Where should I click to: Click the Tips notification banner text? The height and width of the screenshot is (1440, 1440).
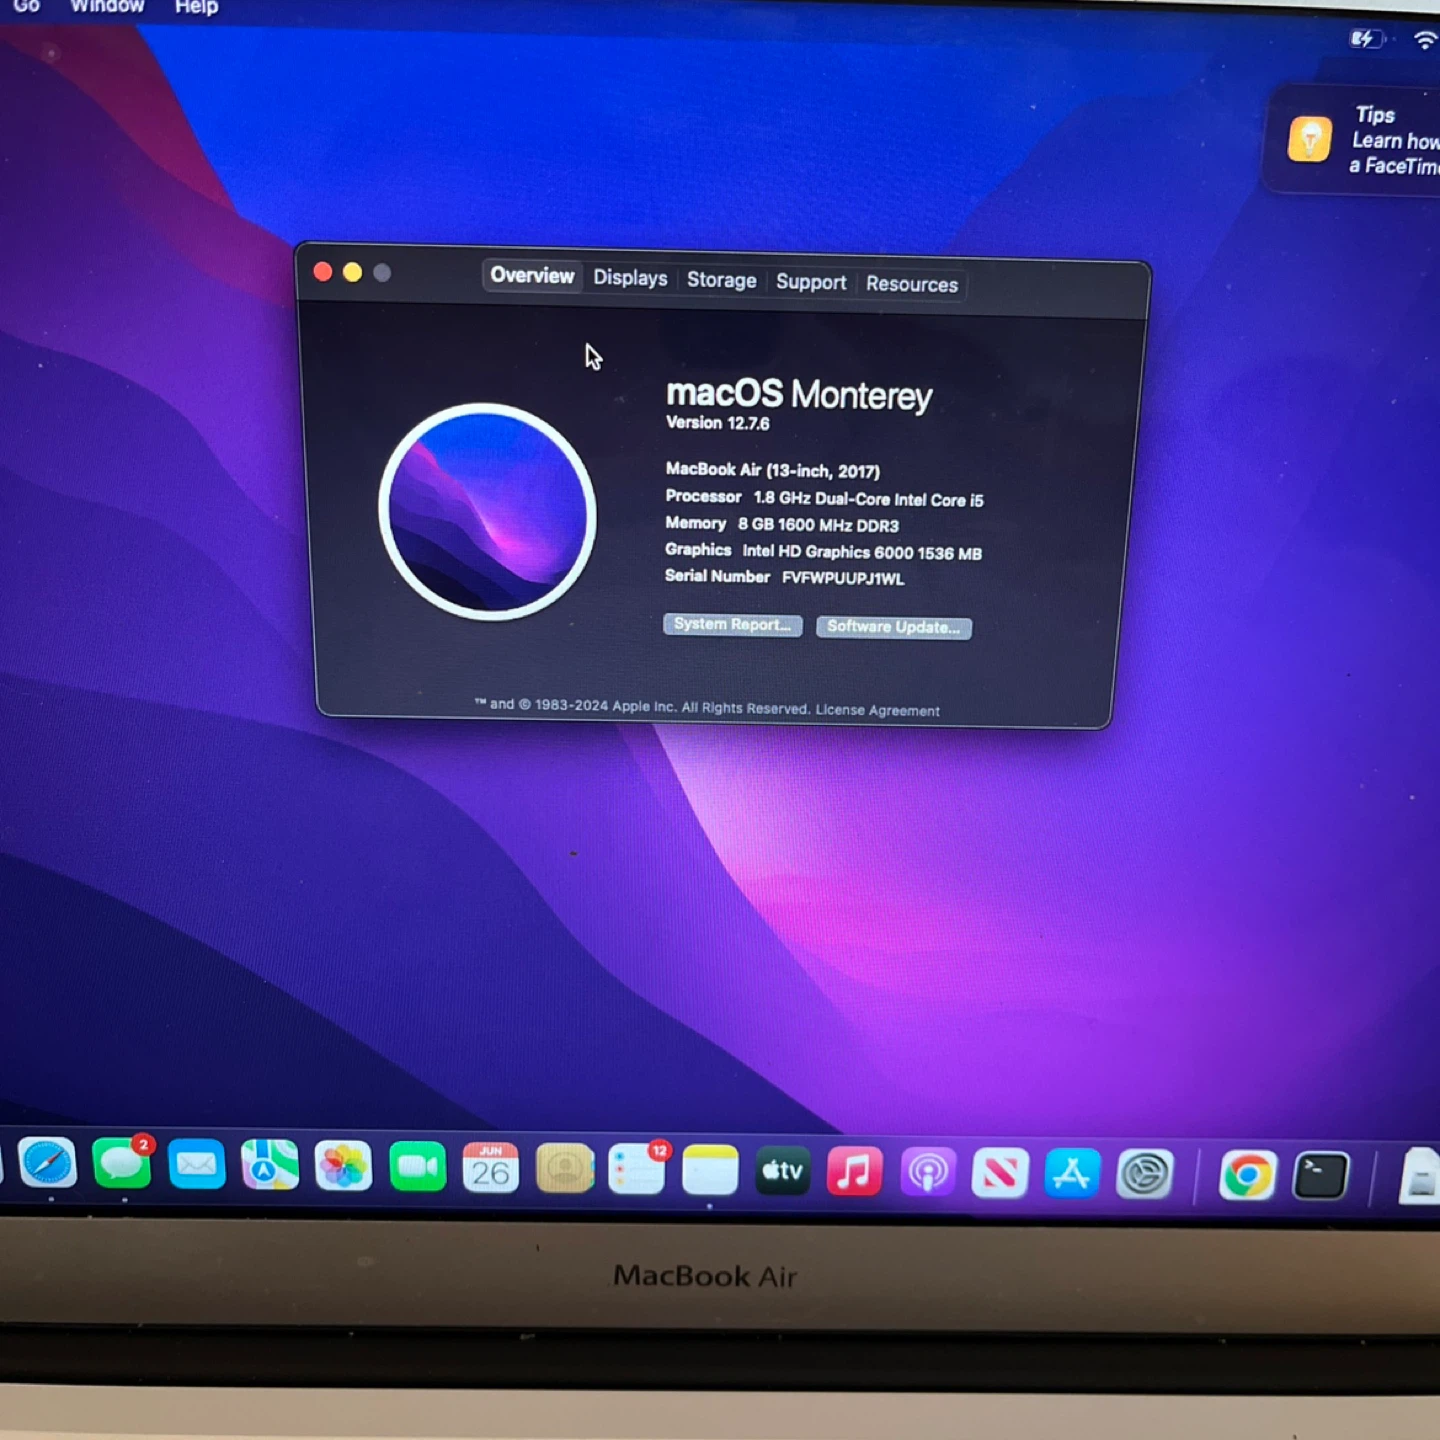click(1395, 141)
